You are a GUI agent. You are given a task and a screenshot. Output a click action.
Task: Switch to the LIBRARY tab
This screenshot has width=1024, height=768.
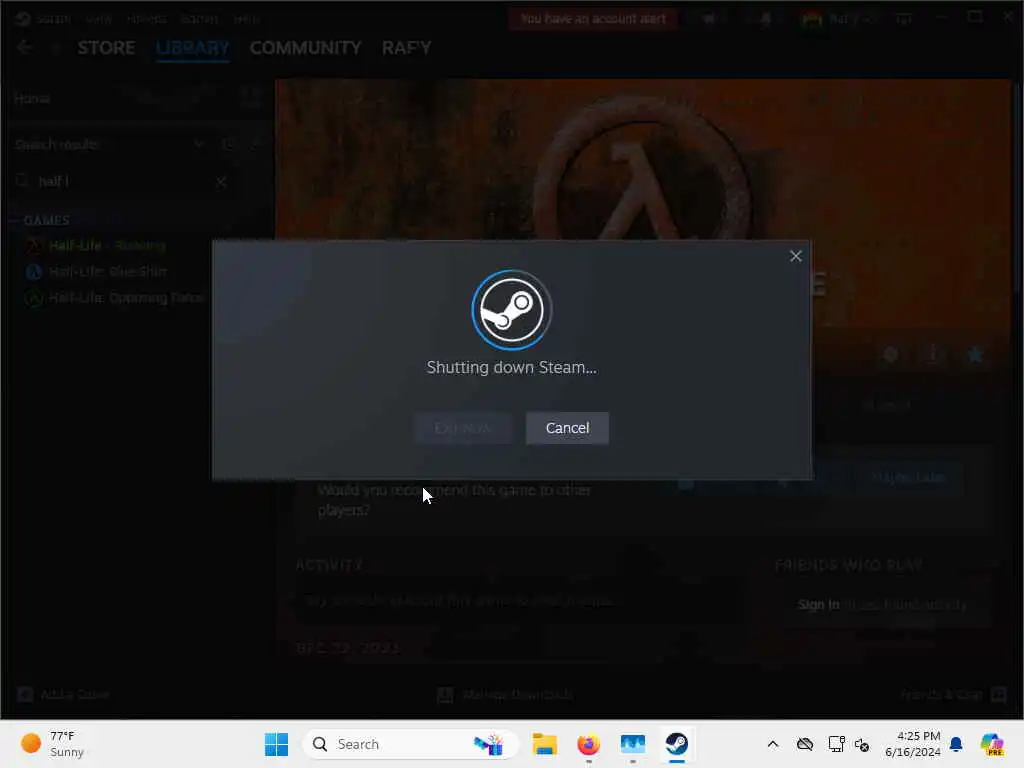tap(192, 48)
